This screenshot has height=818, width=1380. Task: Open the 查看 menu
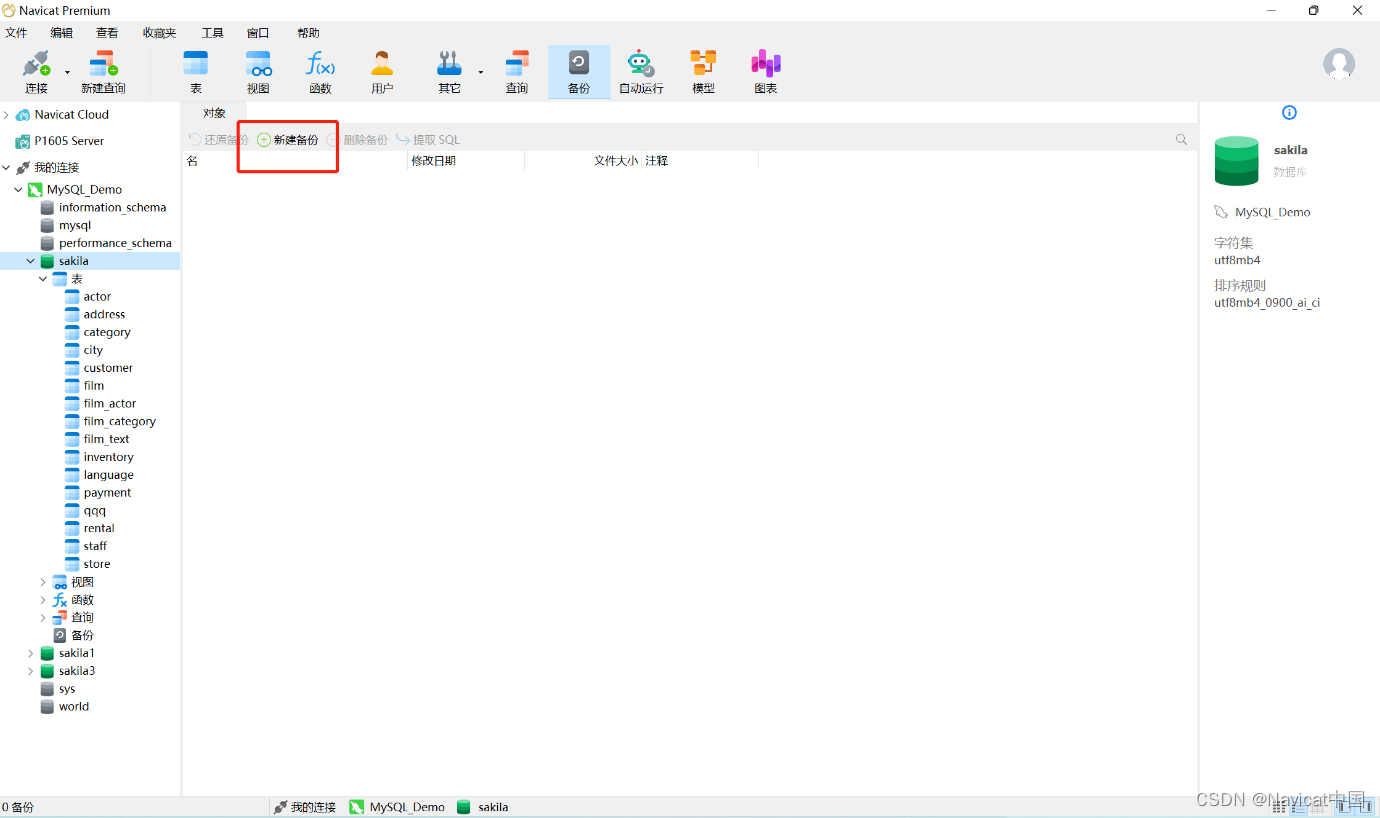pyautogui.click(x=107, y=33)
